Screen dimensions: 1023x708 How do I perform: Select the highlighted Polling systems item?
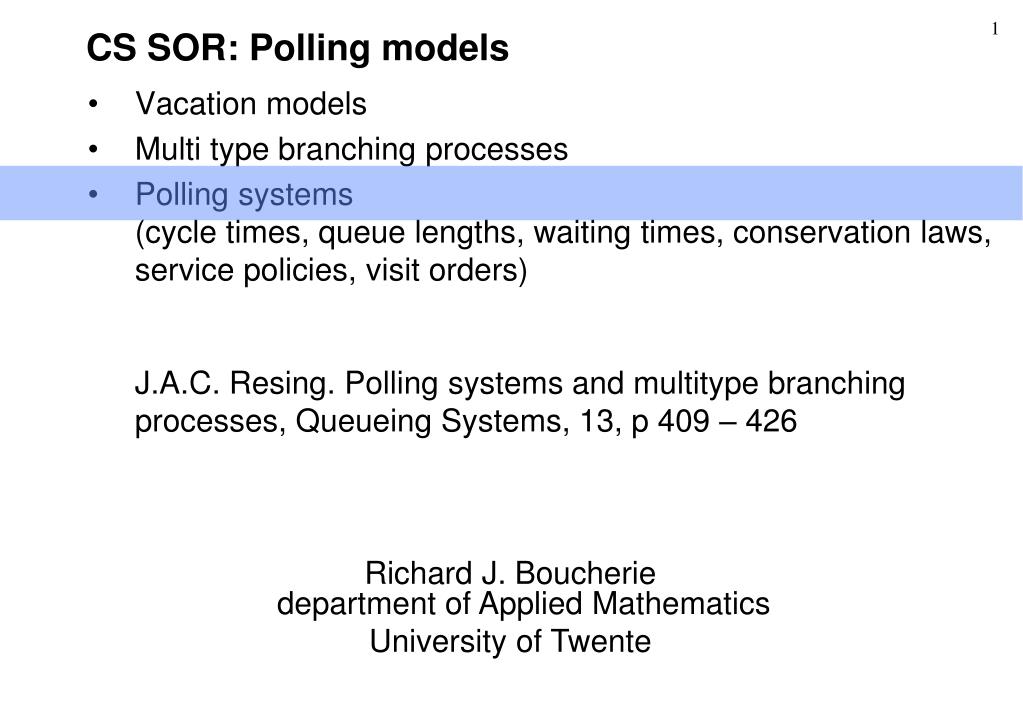coord(244,194)
